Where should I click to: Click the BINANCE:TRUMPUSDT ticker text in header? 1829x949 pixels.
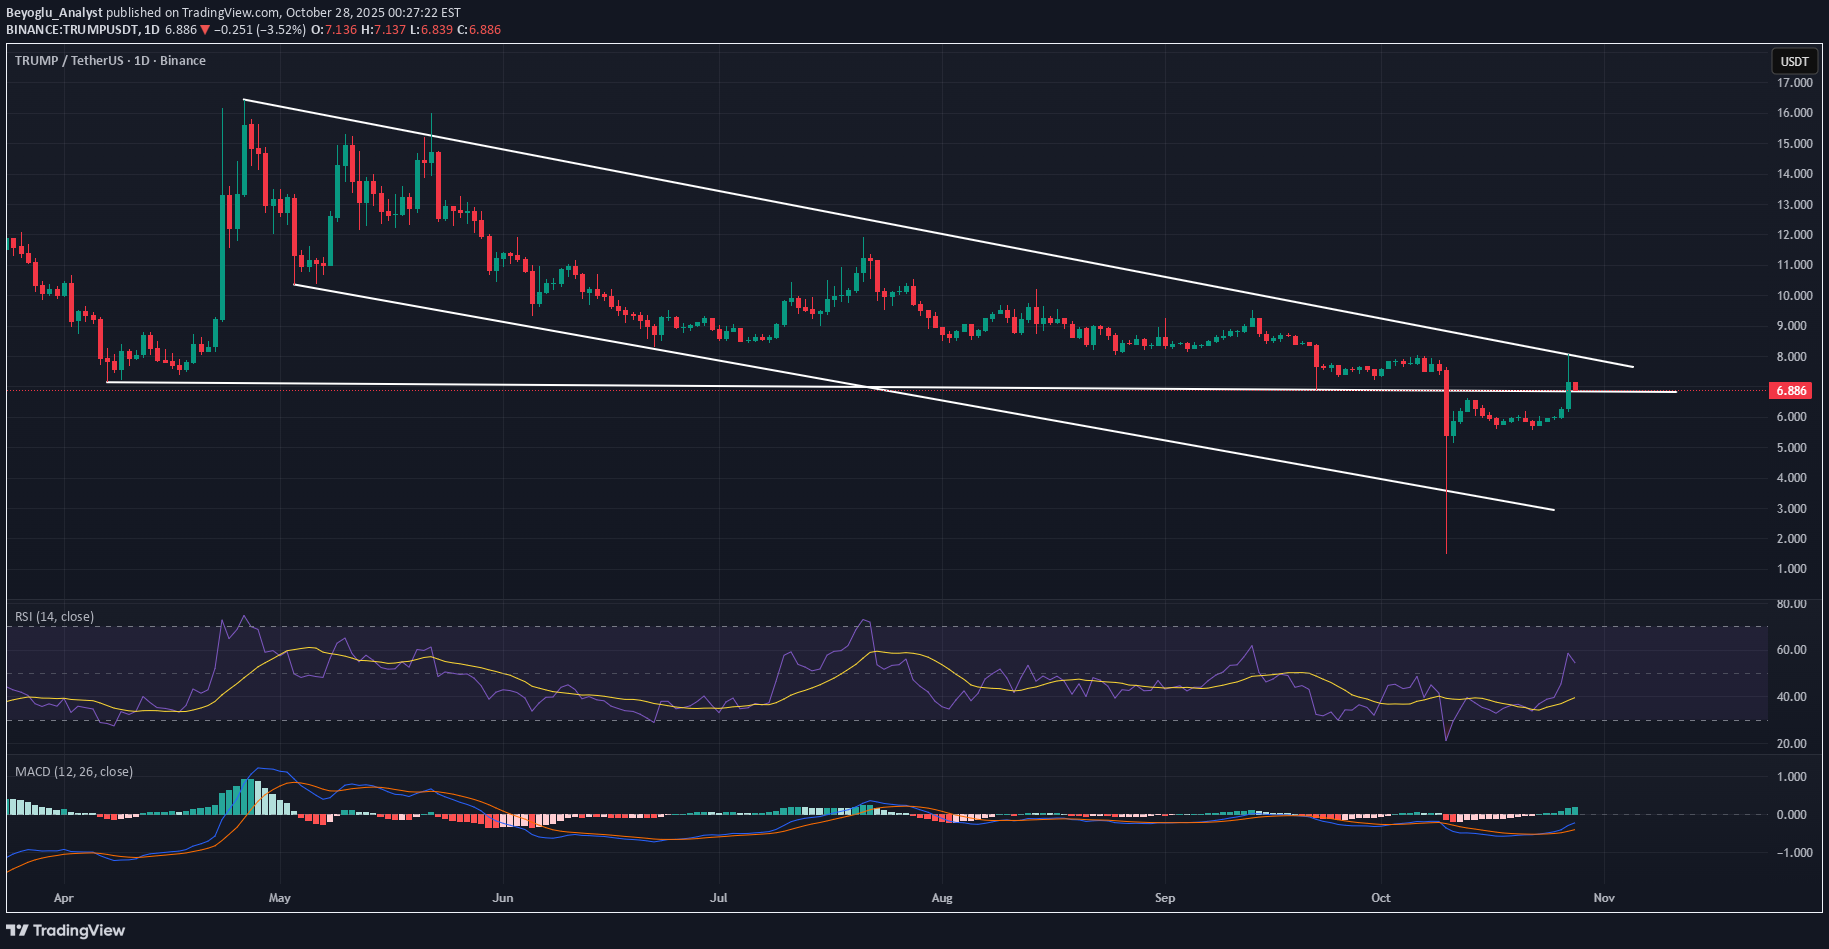[x=72, y=30]
